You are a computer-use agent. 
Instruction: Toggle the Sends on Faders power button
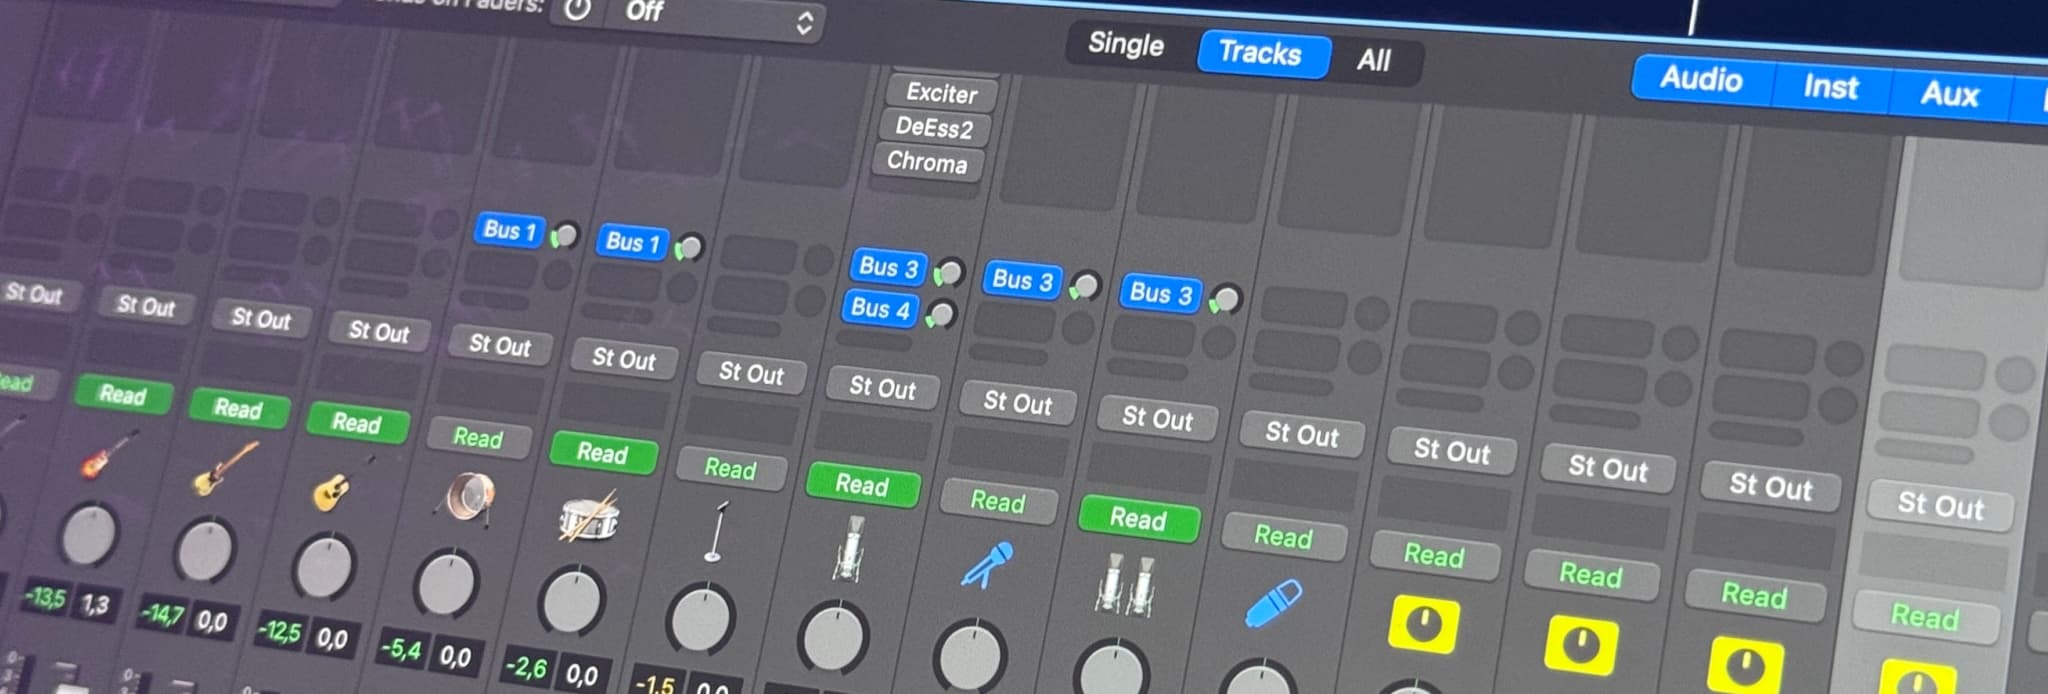point(578,10)
